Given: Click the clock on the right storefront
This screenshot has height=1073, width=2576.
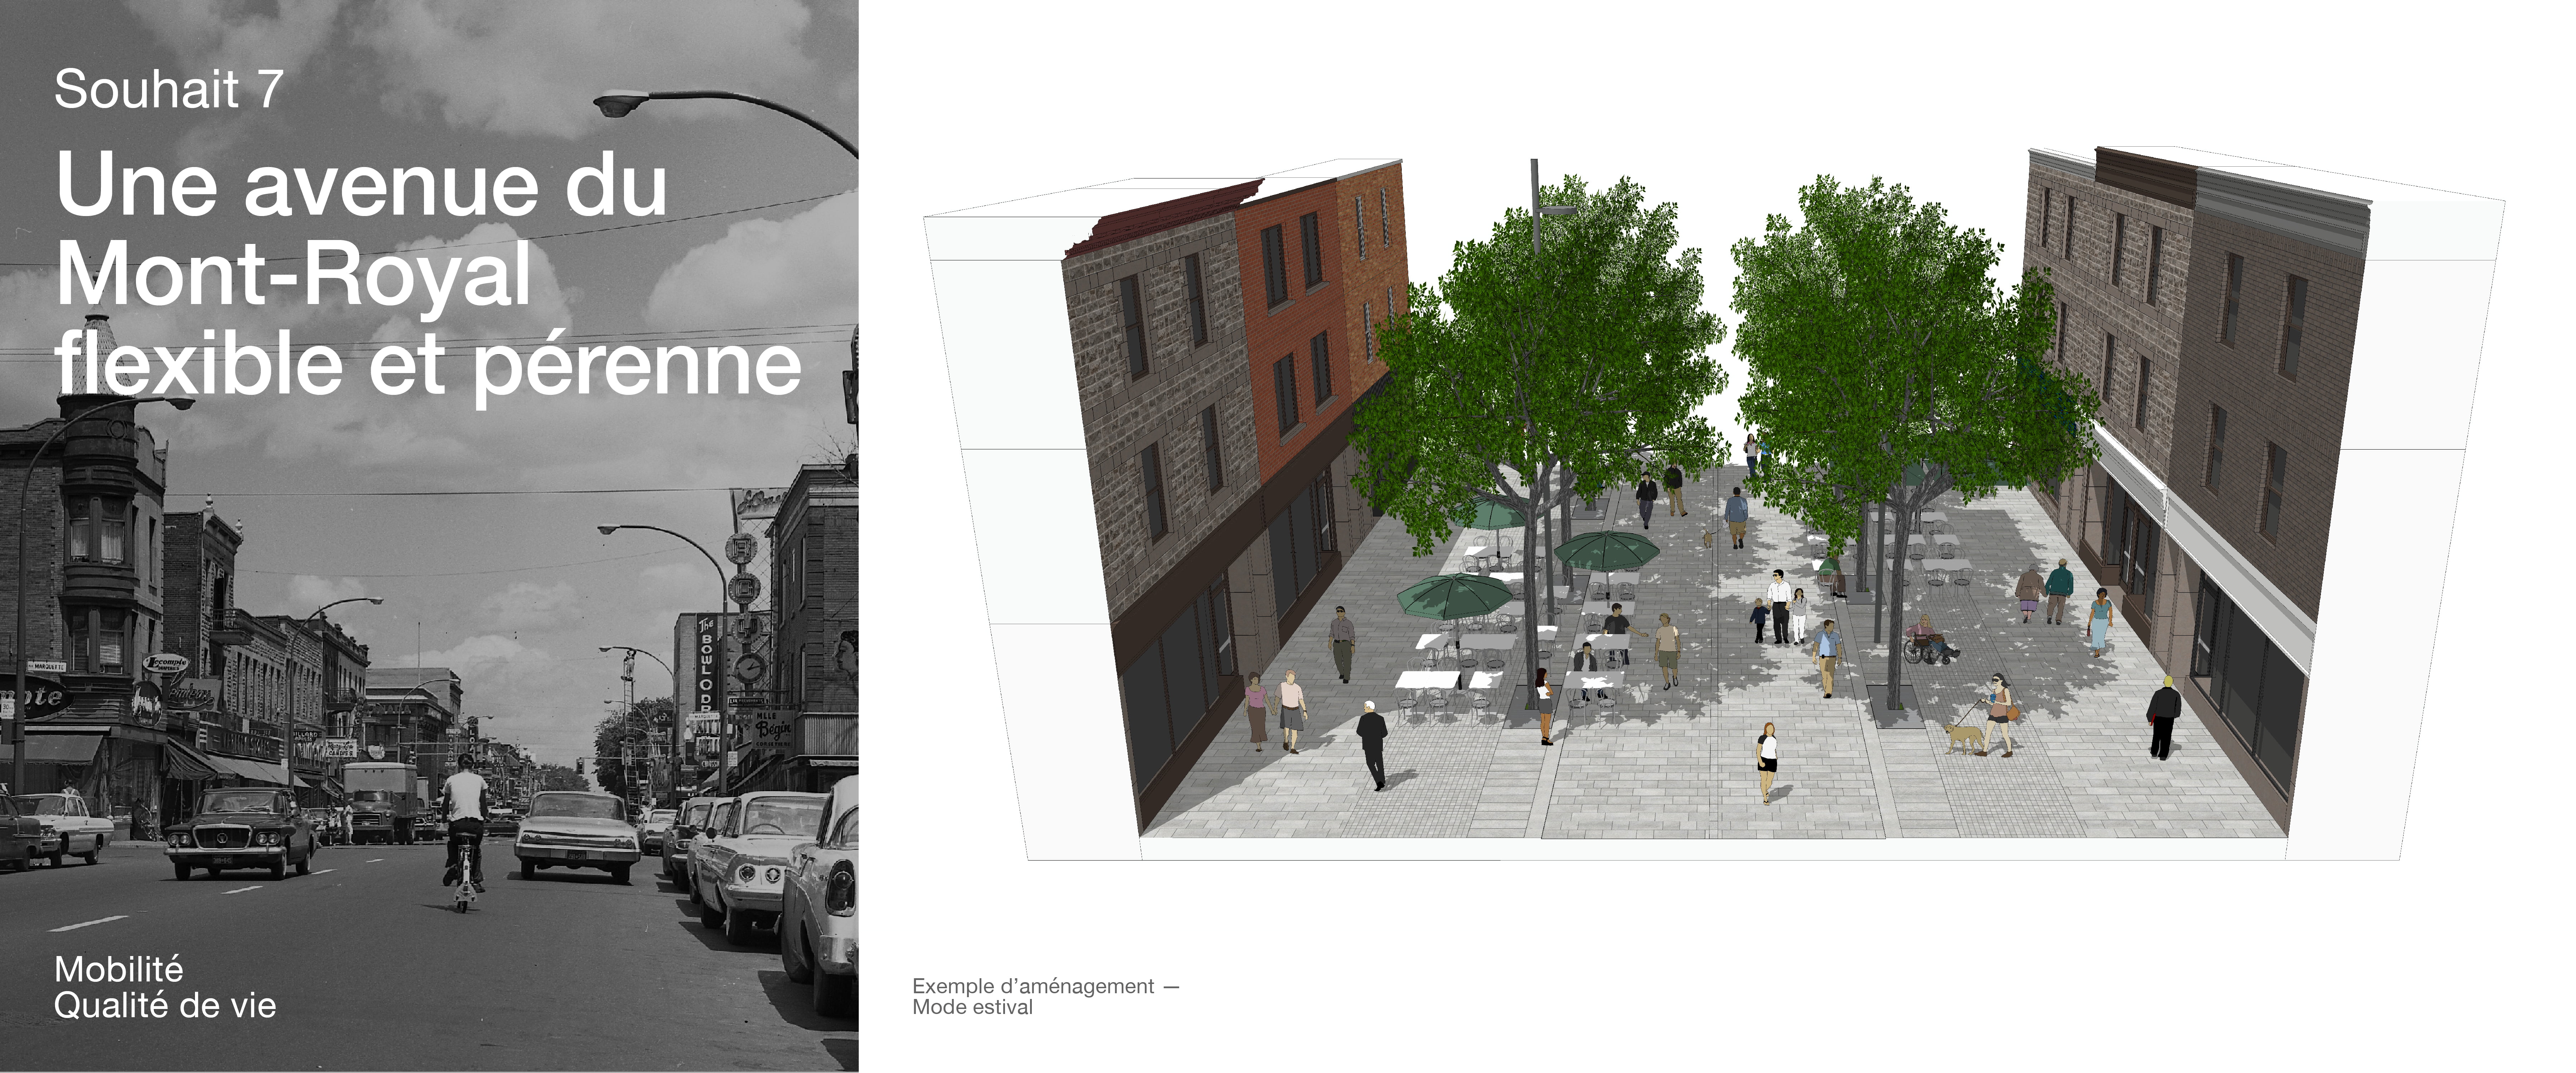Looking at the screenshot, I should [x=749, y=667].
